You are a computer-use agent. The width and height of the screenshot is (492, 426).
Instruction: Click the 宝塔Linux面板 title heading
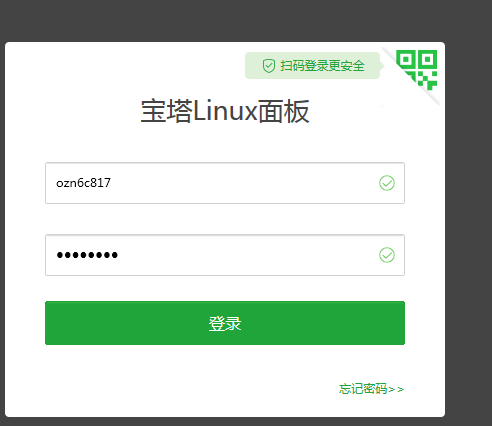[x=225, y=111]
